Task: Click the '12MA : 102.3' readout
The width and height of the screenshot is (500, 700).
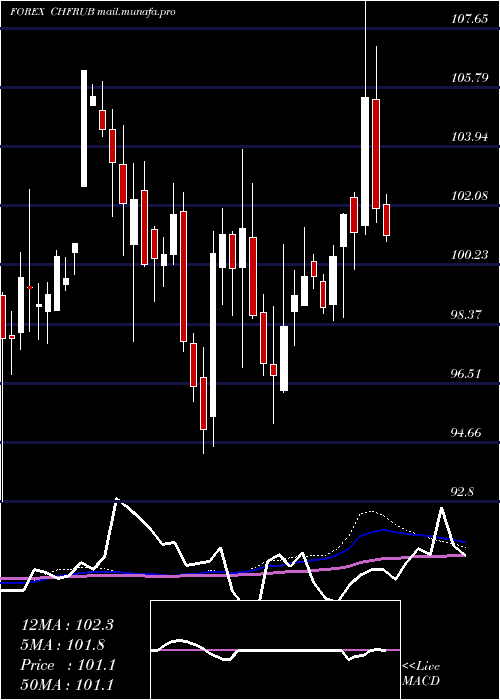Action: click(x=67, y=625)
